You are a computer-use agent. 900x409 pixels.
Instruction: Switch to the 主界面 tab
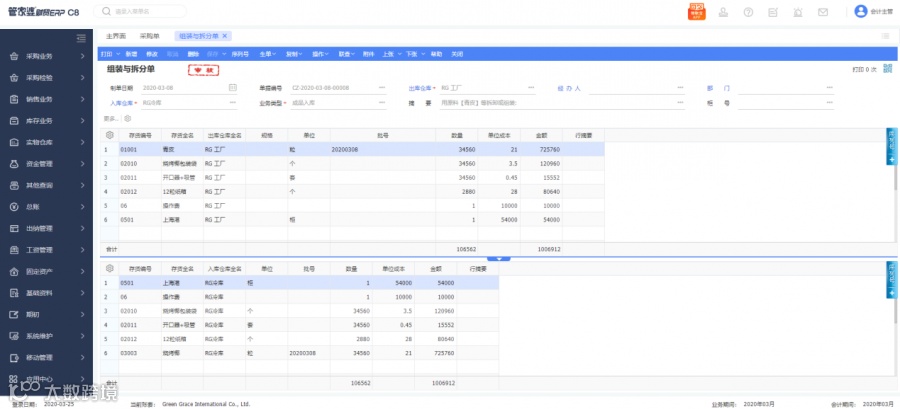click(116, 36)
